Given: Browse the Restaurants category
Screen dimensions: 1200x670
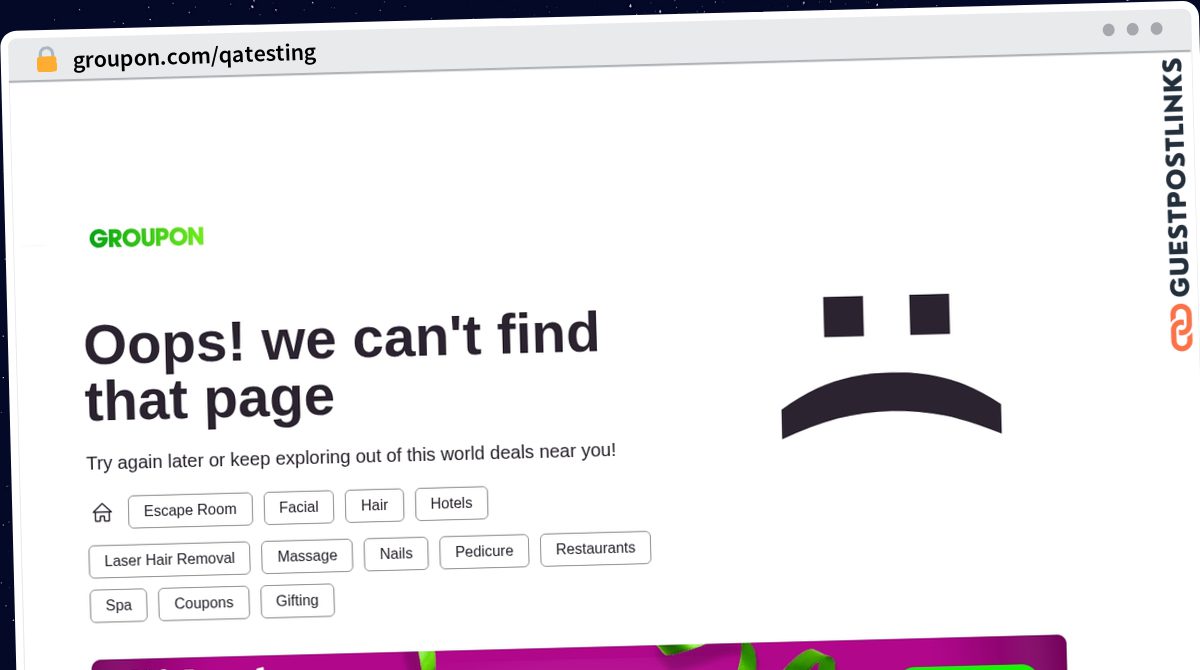Looking at the screenshot, I should pos(595,548).
